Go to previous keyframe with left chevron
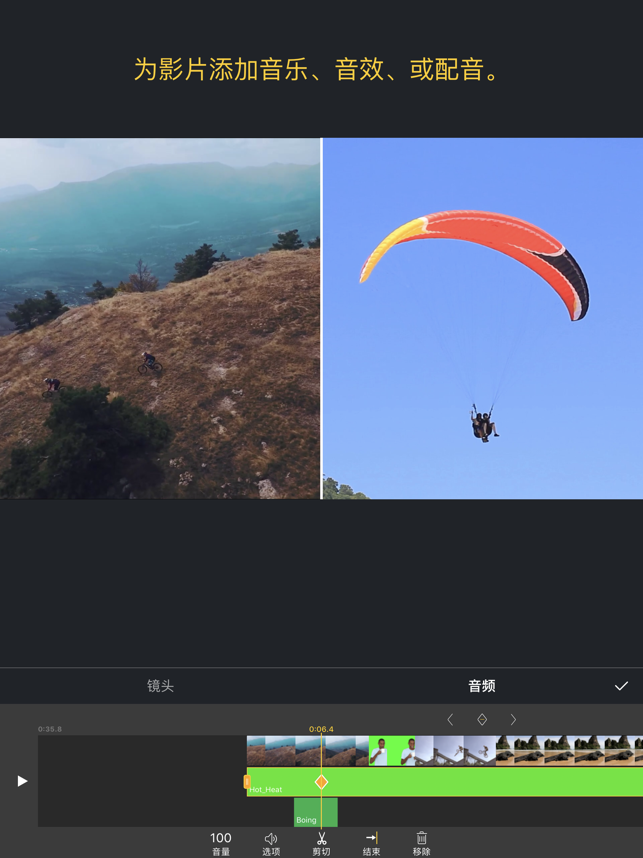 pyautogui.click(x=450, y=720)
